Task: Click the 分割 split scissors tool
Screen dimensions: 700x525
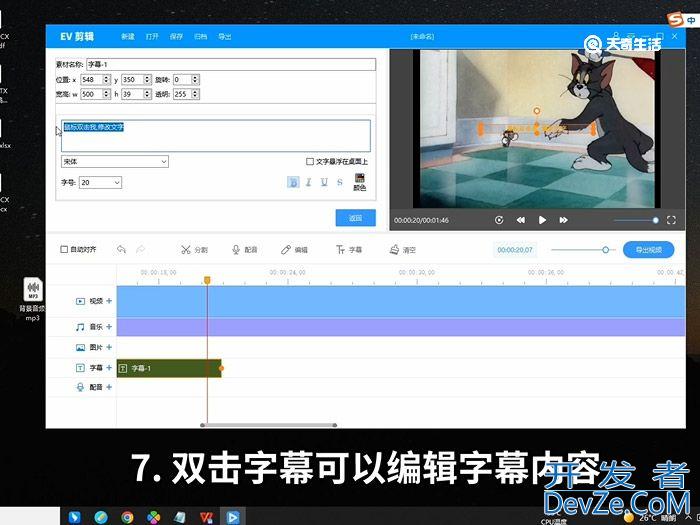Action: 194,250
